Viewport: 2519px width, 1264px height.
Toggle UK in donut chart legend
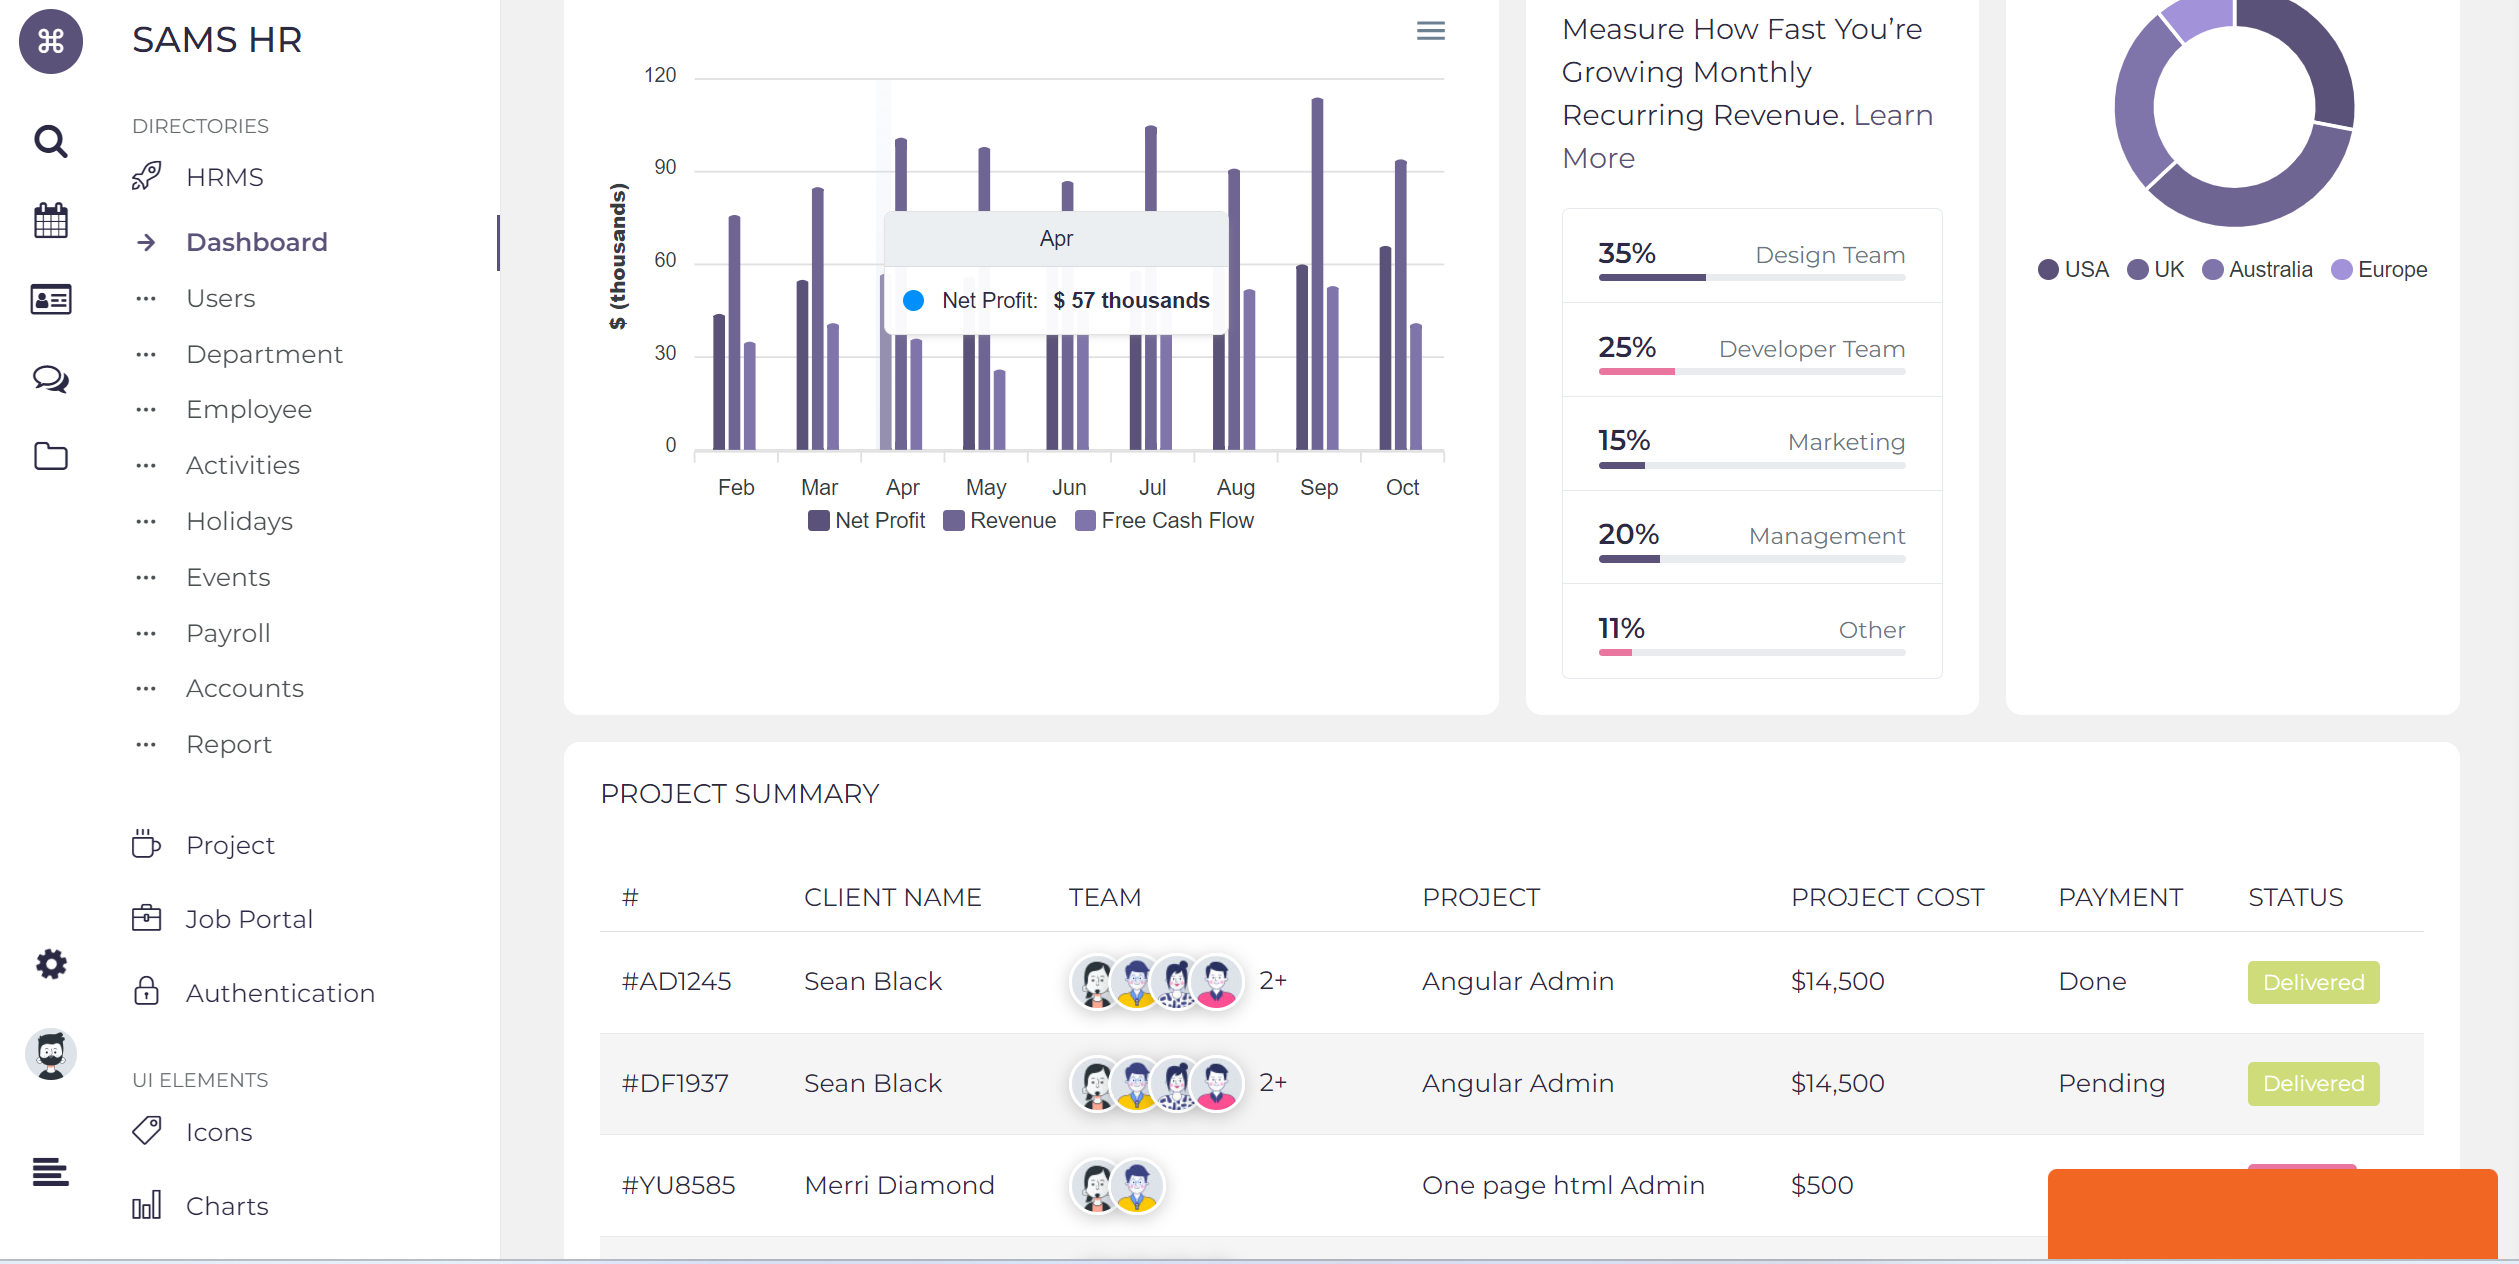(2155, 269)
